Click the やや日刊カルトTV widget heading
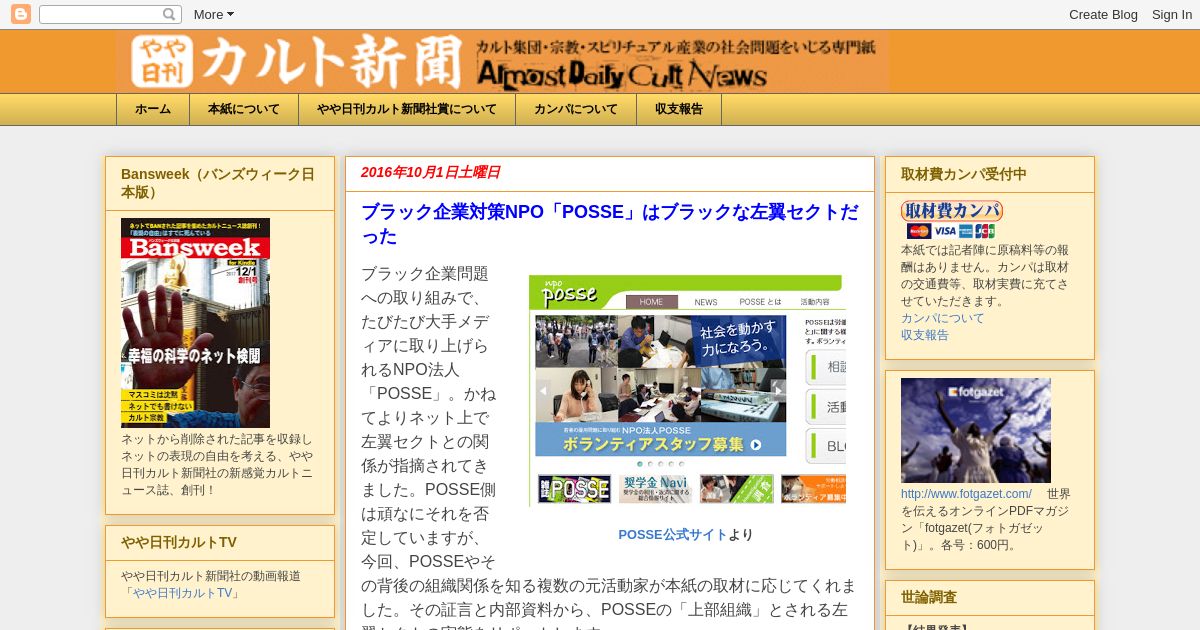This screenshot has height=630, width=1200. (179, 542)
